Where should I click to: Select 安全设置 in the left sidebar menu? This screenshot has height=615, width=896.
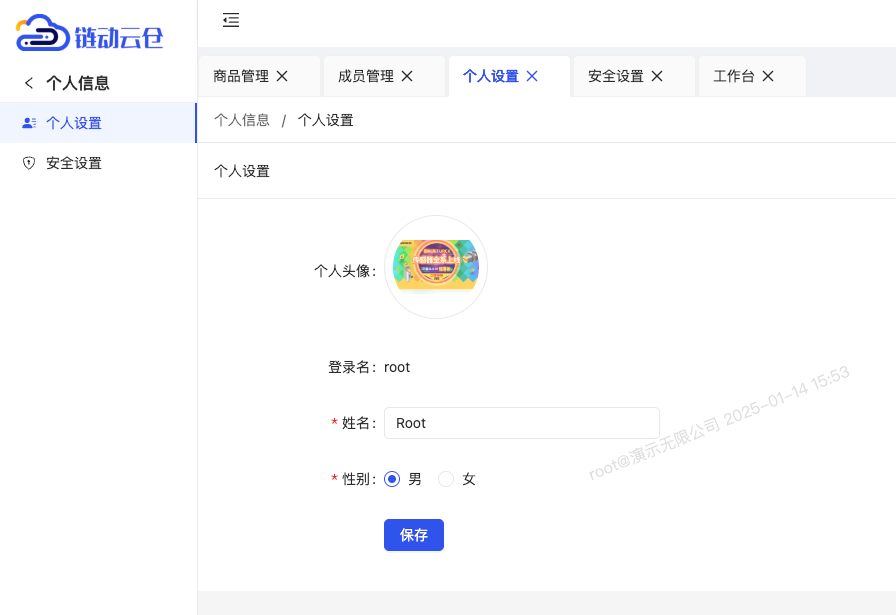pos(75,163)
